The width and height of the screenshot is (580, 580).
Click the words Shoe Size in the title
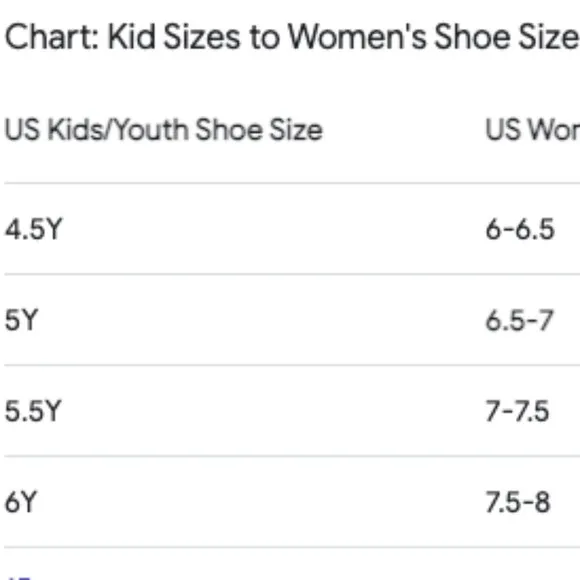click(x=507, y=37)
